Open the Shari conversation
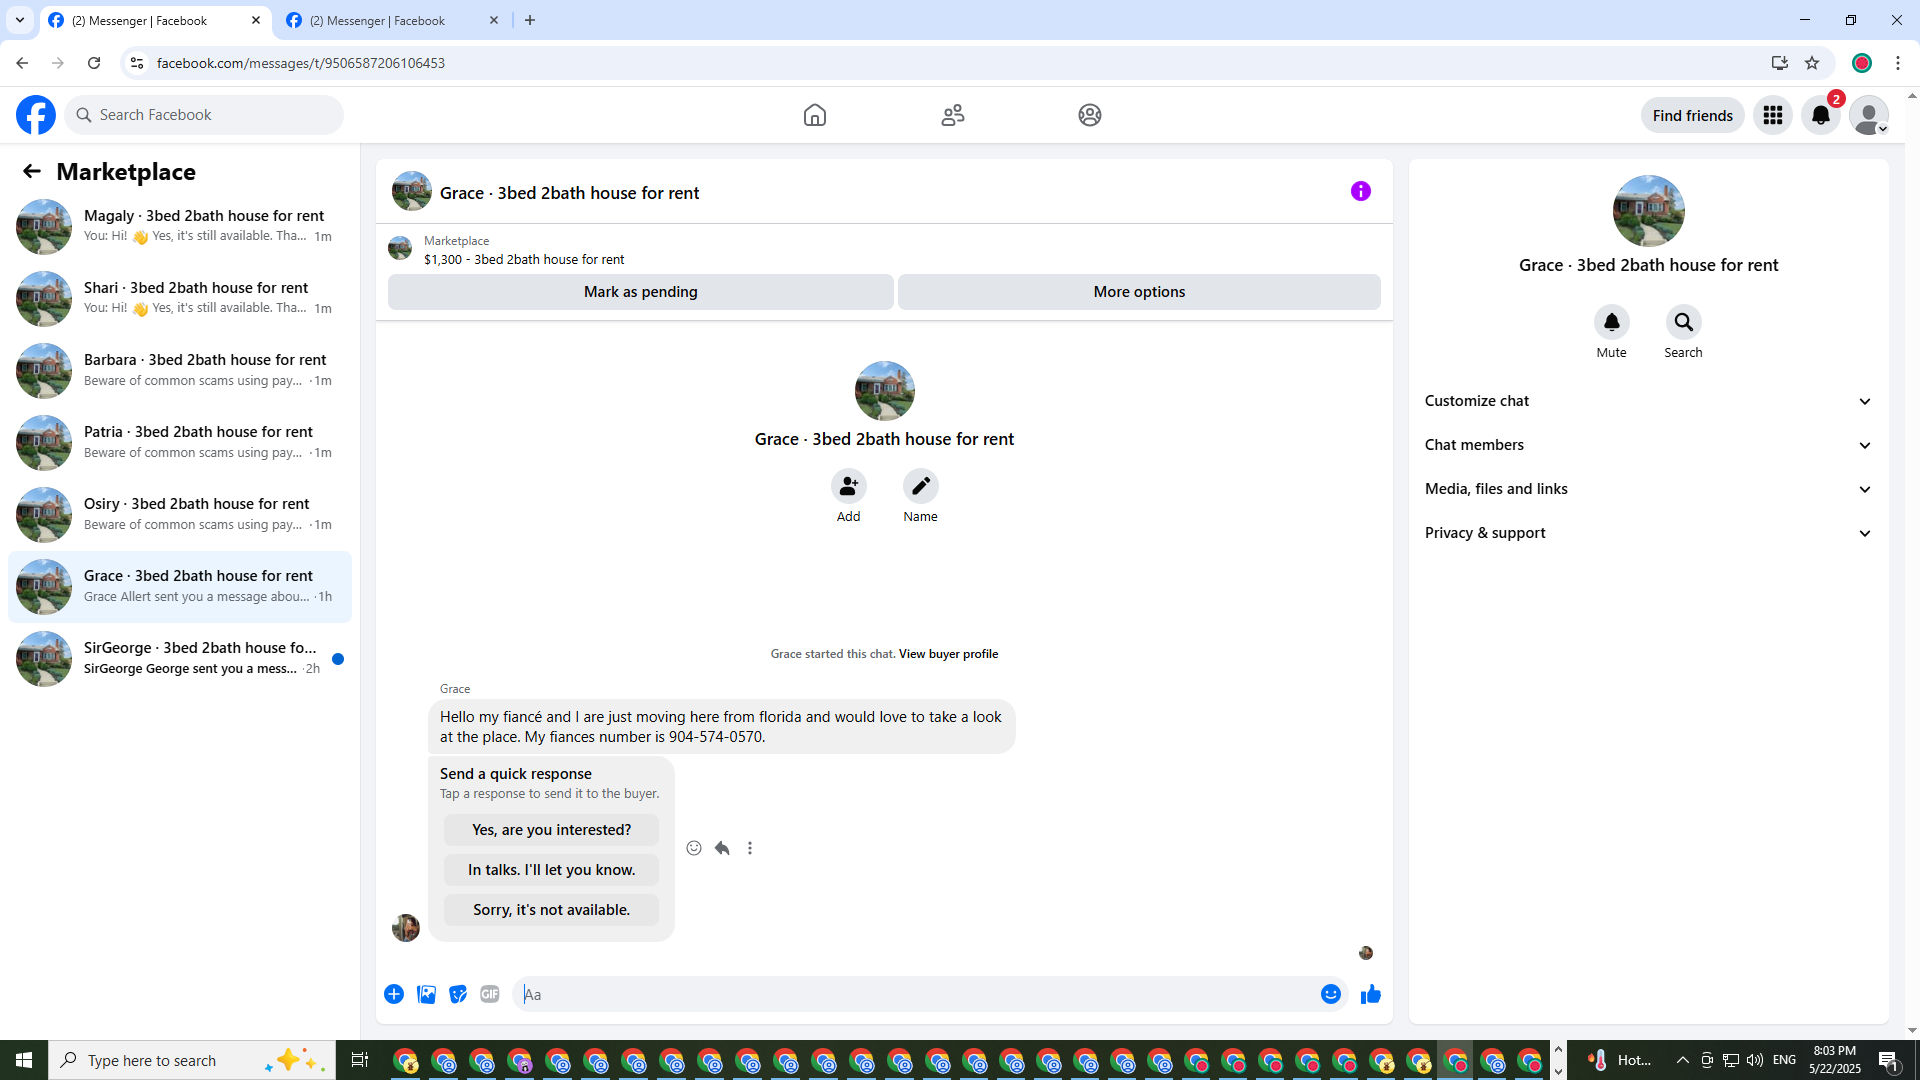The height and width of the screenshot is (1080, 1920). [x=180, y=299]
